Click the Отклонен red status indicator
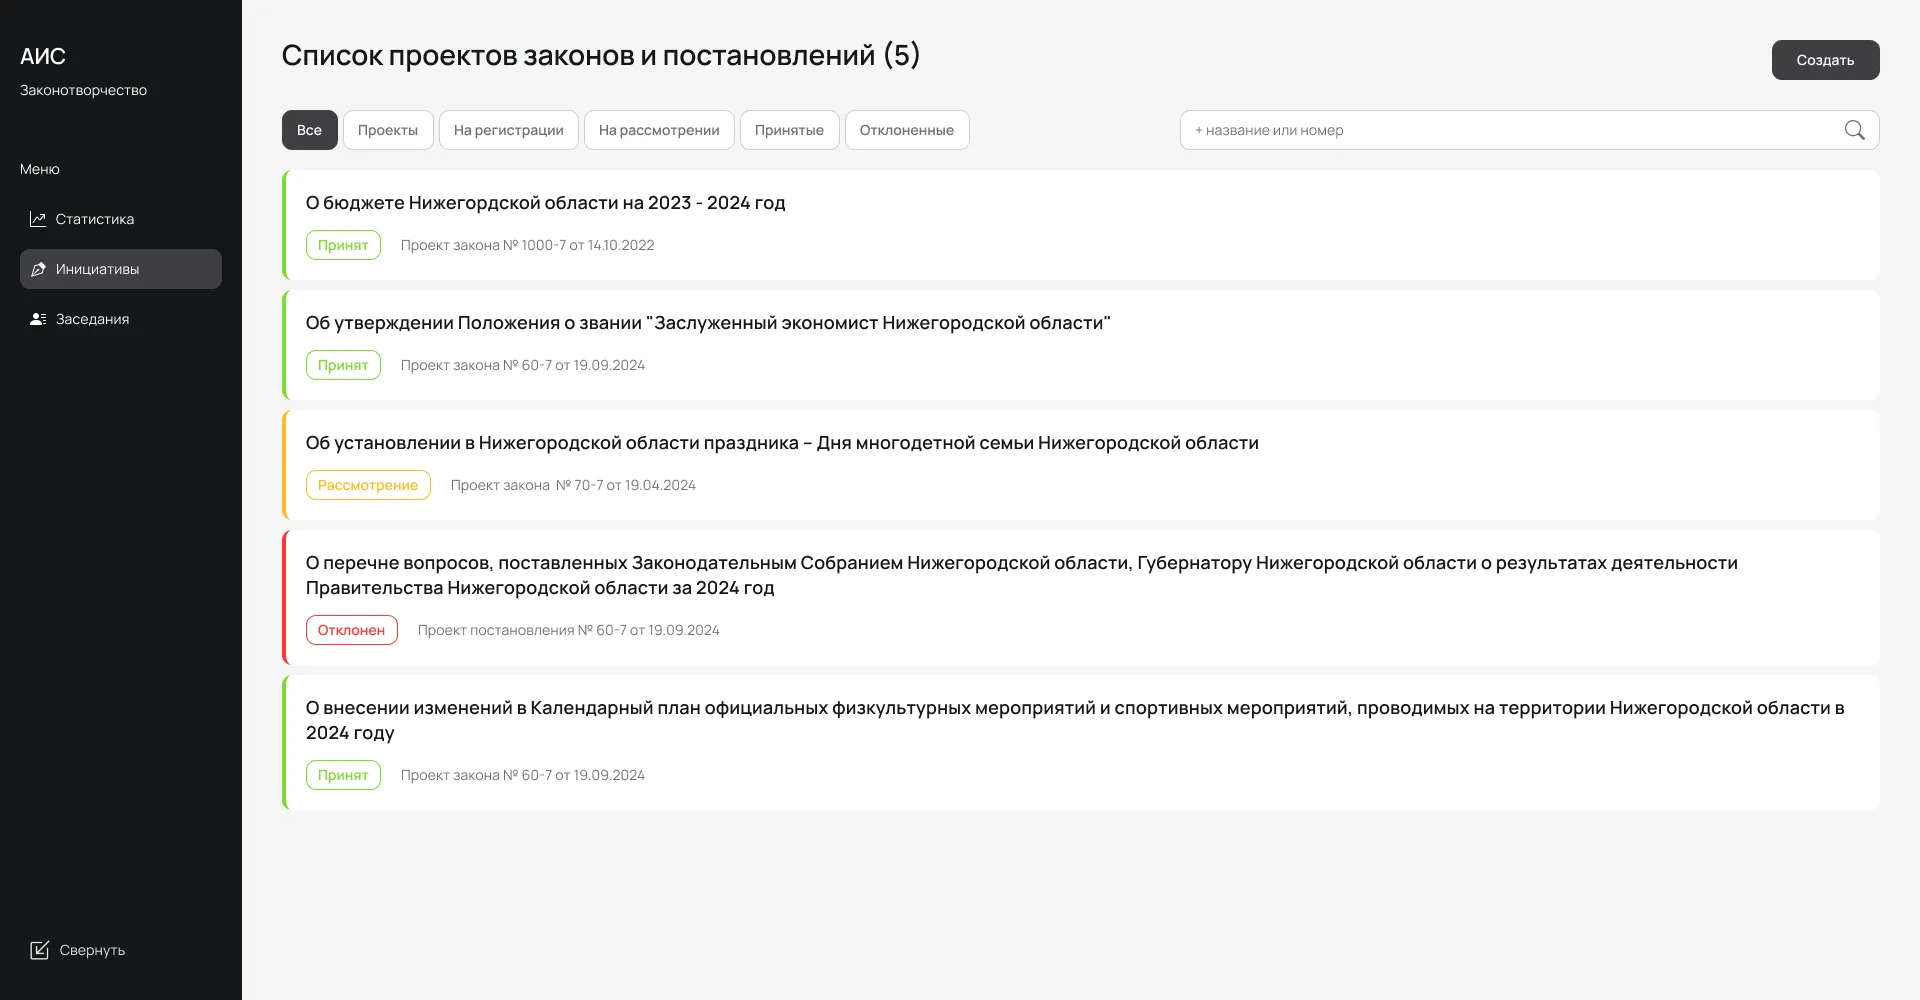Screen dimensions: 1920x1000 click(351, 629)
